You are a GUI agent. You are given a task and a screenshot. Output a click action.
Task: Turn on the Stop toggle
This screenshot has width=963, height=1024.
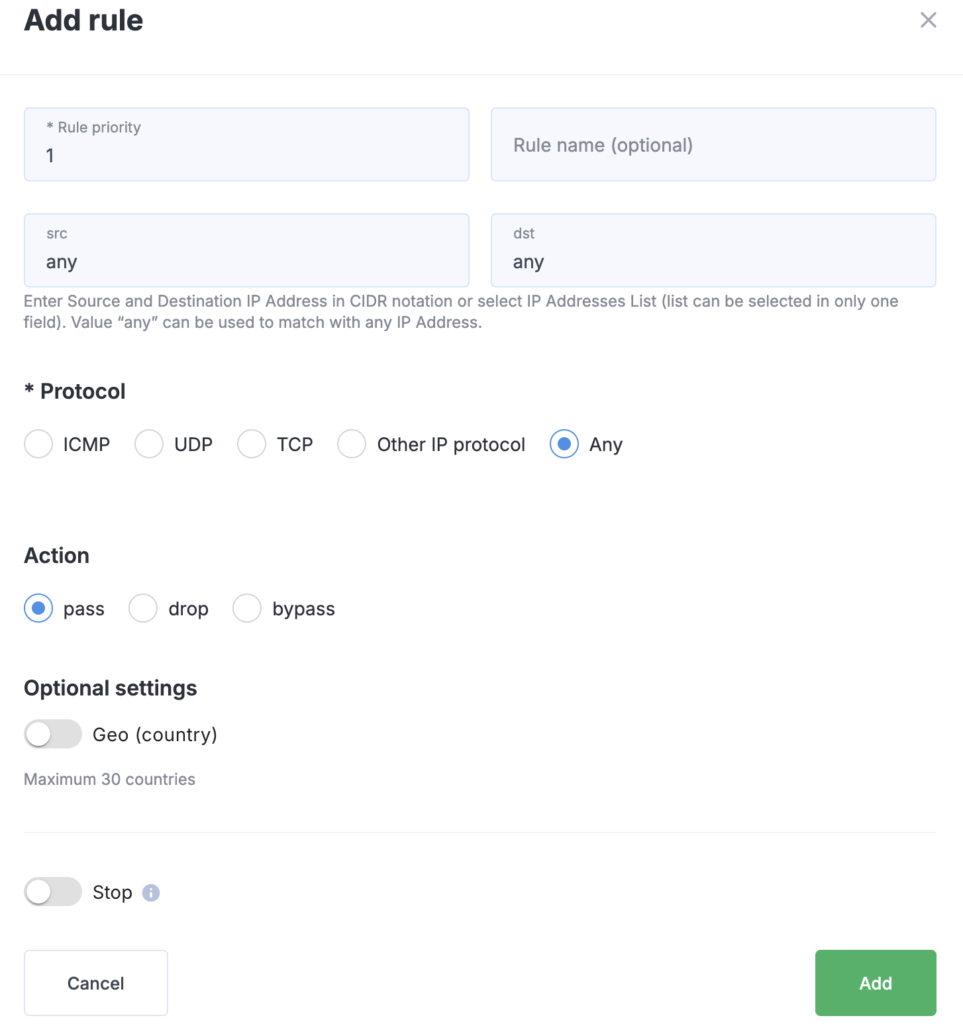[53, 892]
